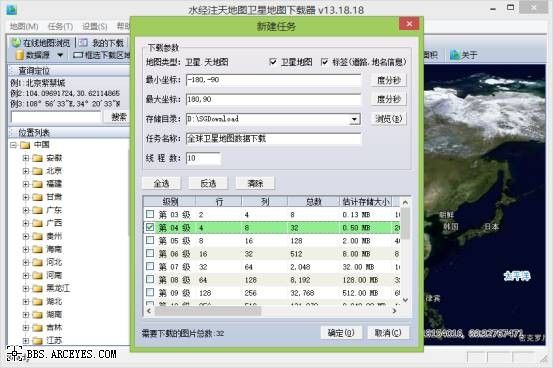Open the 任务(T) menu
Image resolution: width=553 pixels, height=368 pixels.
click(60, 26)
